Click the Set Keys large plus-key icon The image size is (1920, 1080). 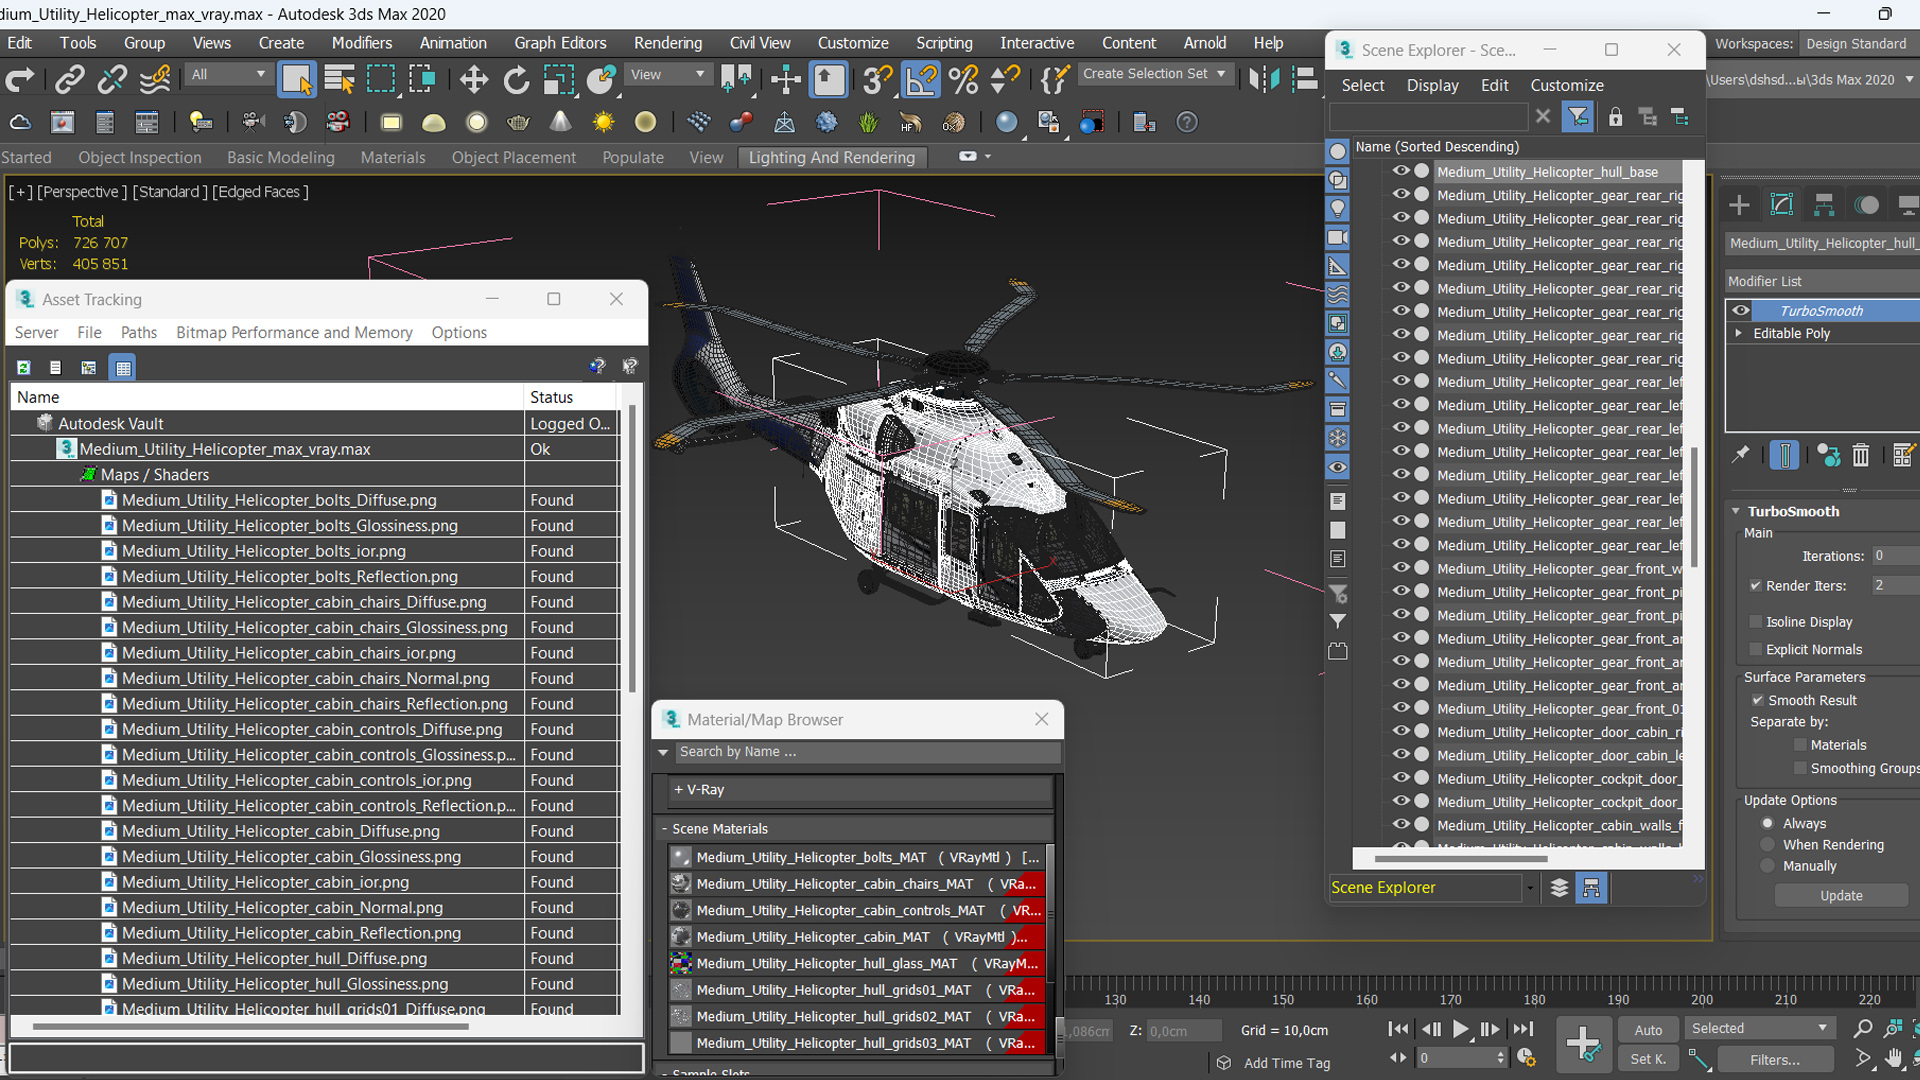coord(1583,1044)
